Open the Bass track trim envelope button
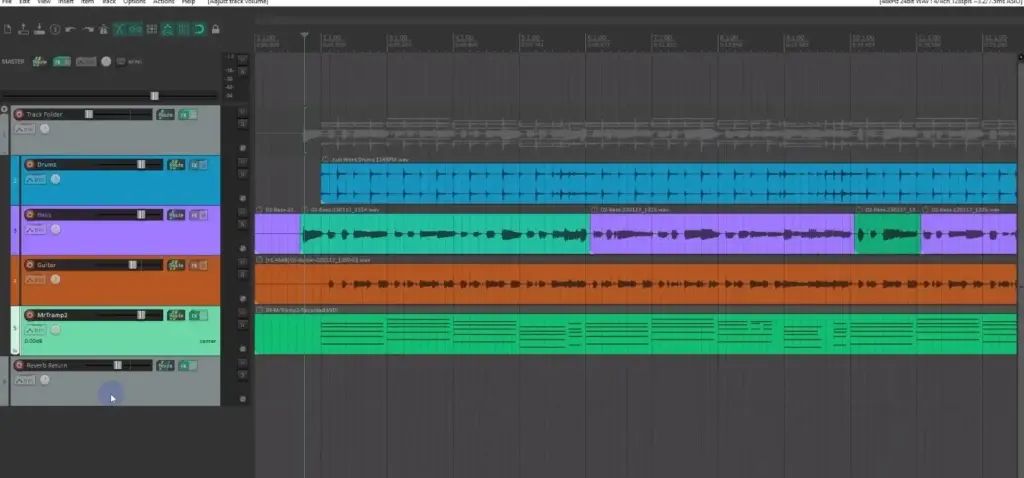This screenshot has height=478, width=1024. [35, 230]
